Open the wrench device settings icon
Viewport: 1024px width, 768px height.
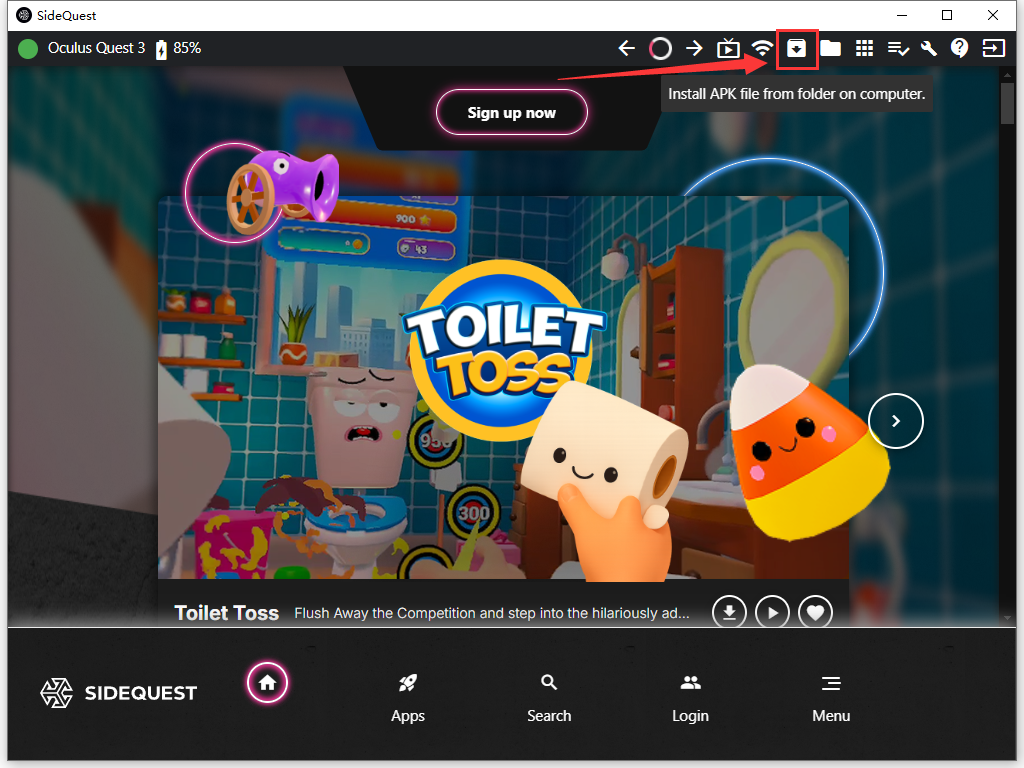tap(928, 48)
